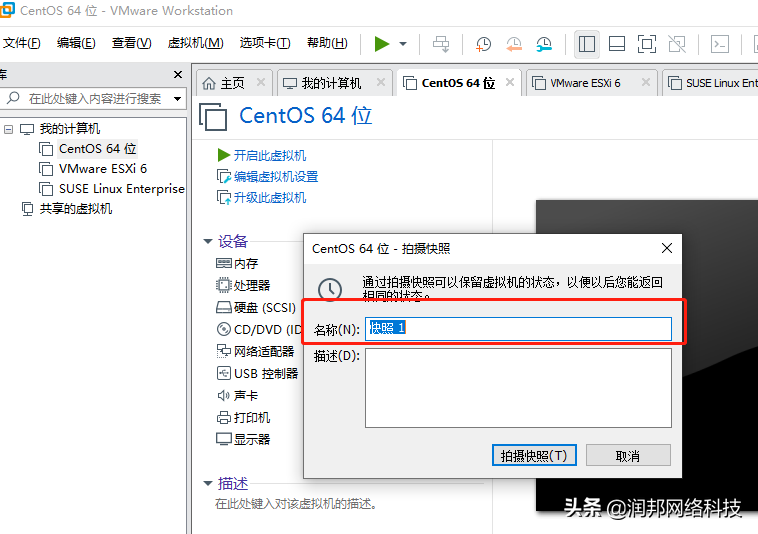
Task: Select the 声卡 device entry
Action: 246,395
